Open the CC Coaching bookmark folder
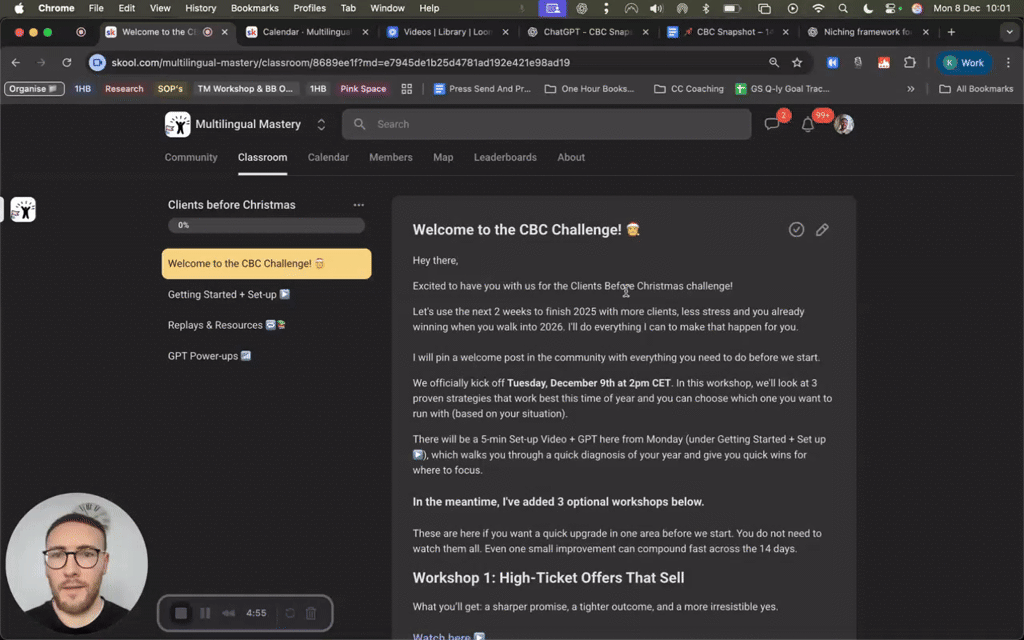 pyautogui.click(x=689, y=89)
